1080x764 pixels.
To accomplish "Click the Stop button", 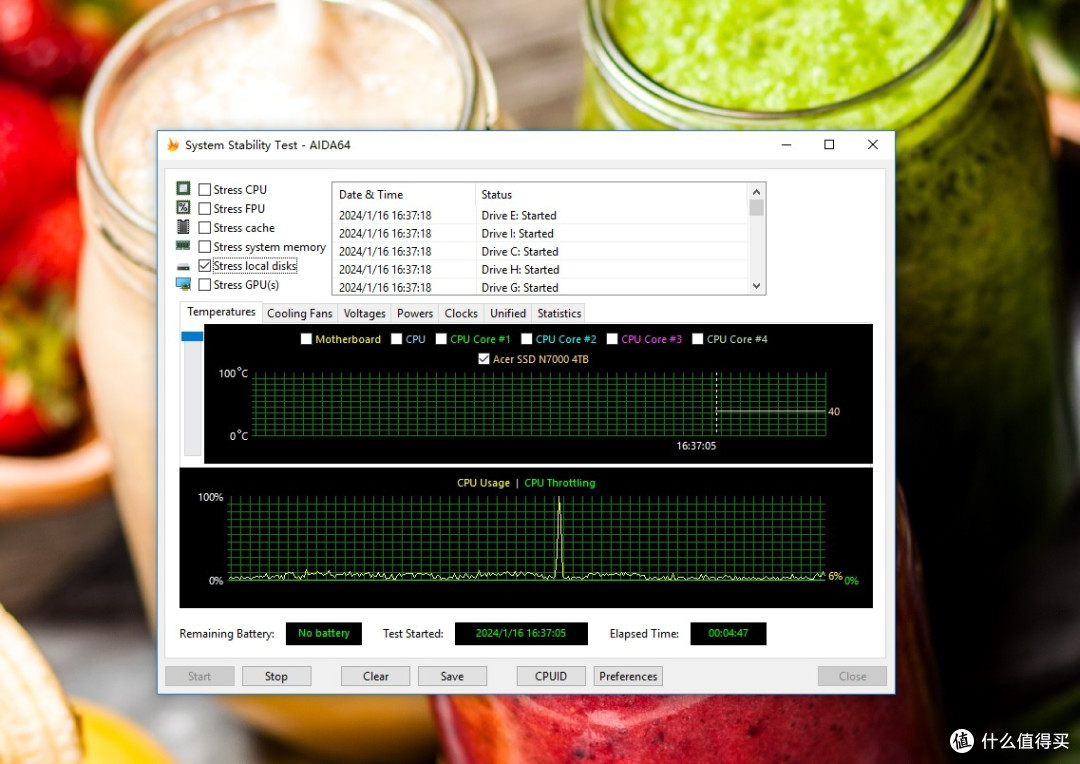I will 276,677.
